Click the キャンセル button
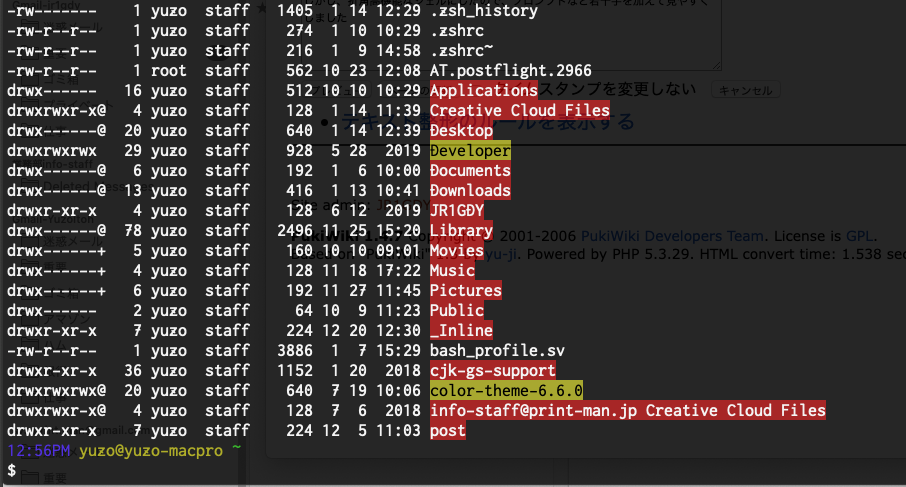Screen dimensions: 906x487 [x=741, y=91]
